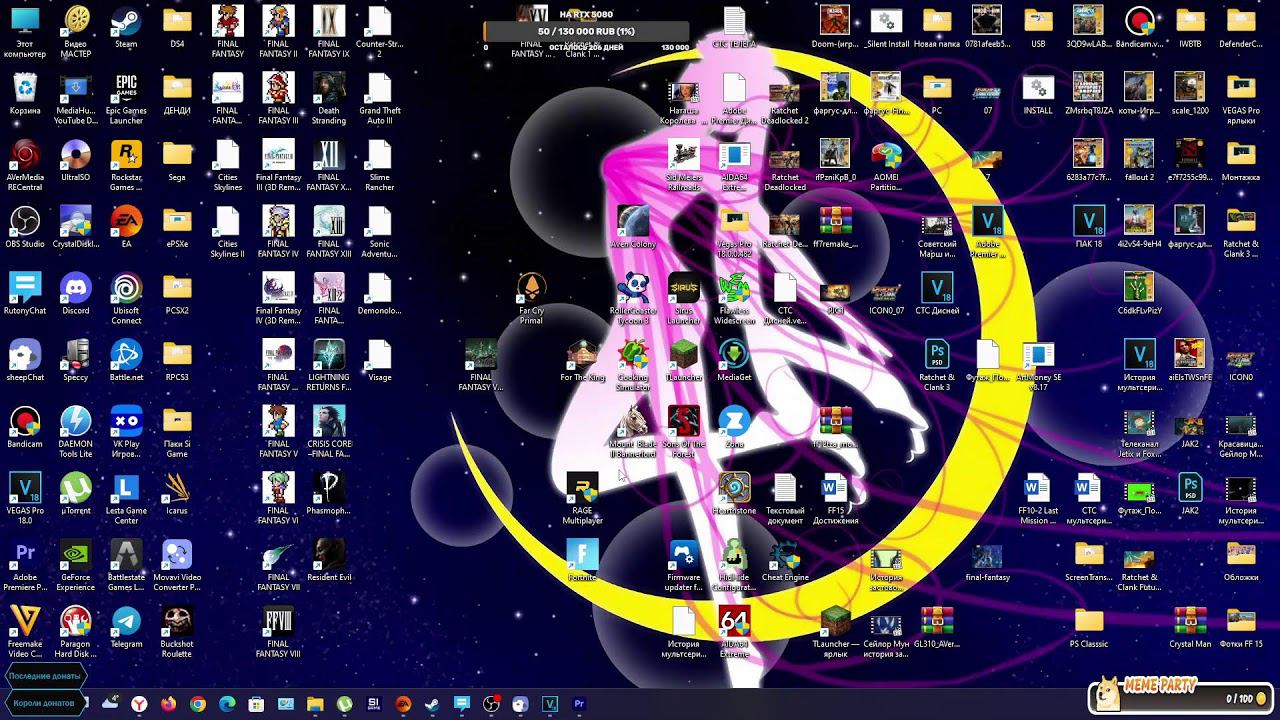Open the Discord desktop shortcut
Viewport: 1280px width, 720px height.
[x=76, y=294]
